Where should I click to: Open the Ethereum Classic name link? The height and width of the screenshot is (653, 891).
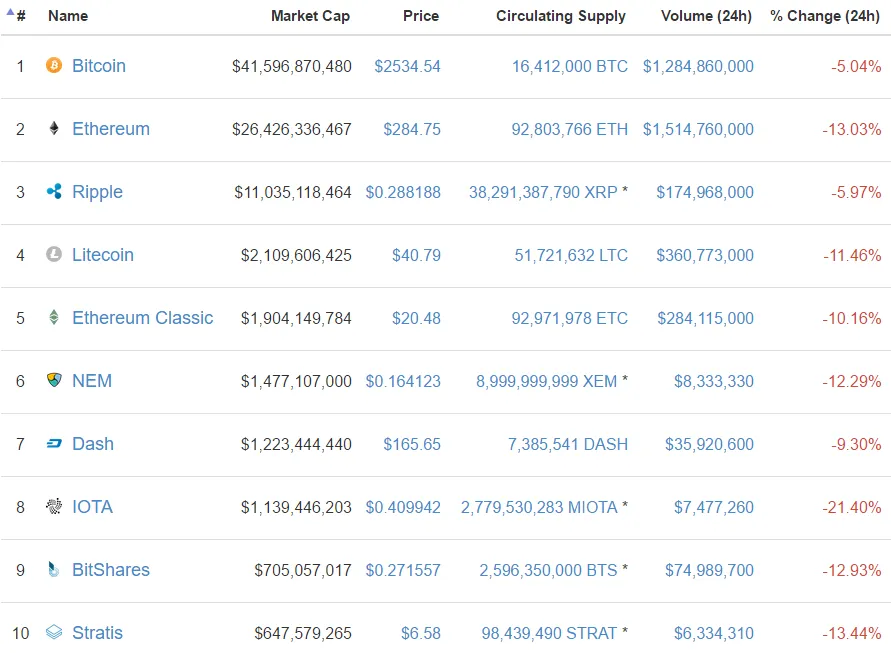[x=143, y=318]
